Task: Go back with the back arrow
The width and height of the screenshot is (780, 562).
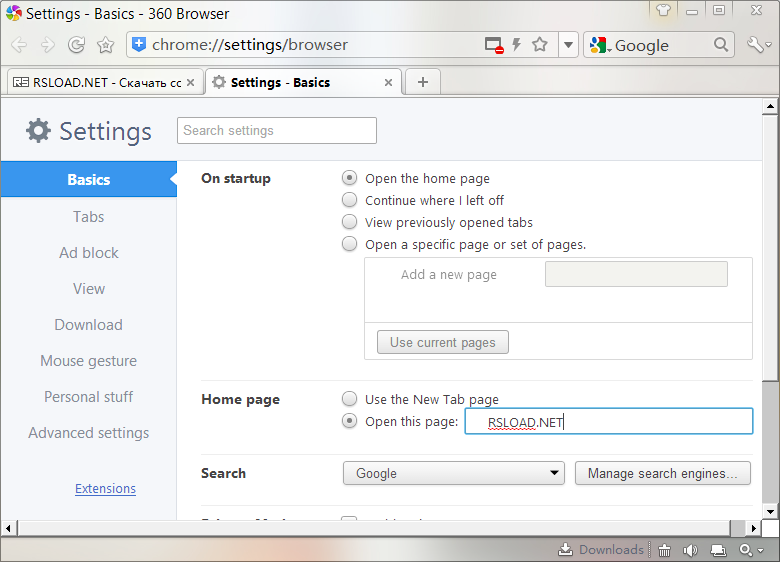Action: (x=19, y=45)
